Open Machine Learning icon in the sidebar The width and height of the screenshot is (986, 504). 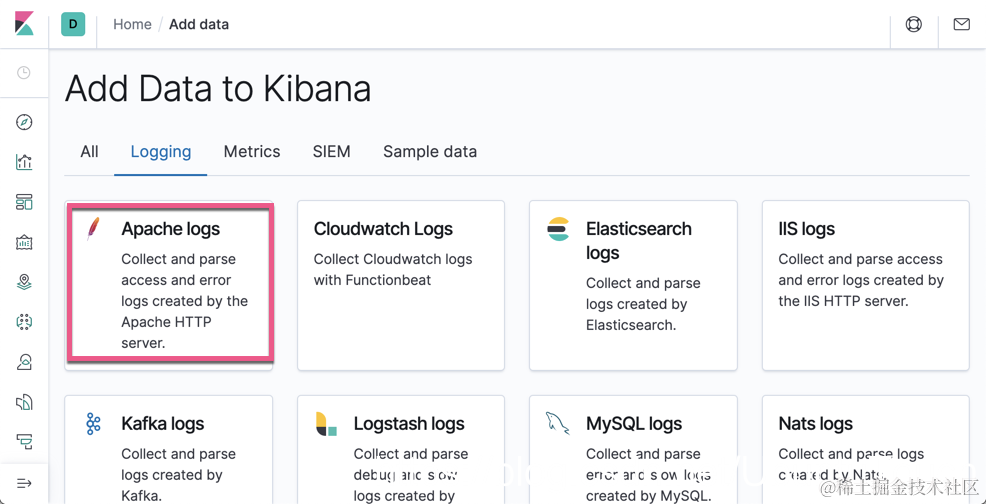click(x=24, y=322)
